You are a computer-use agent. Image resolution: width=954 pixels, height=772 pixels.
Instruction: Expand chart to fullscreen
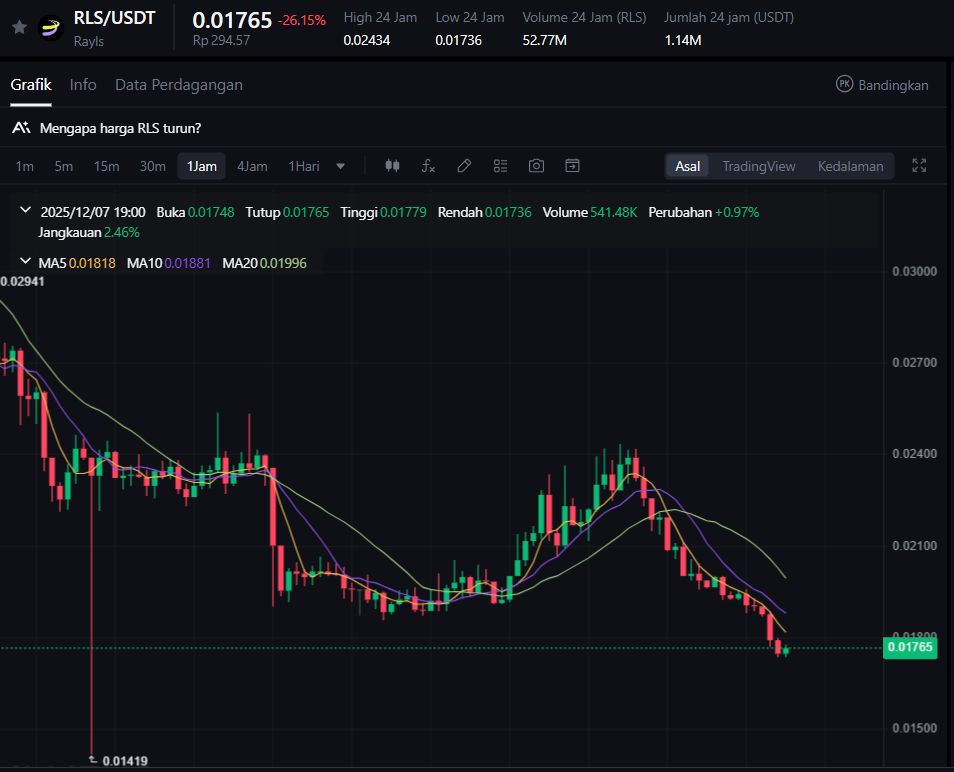click(919, 166)
